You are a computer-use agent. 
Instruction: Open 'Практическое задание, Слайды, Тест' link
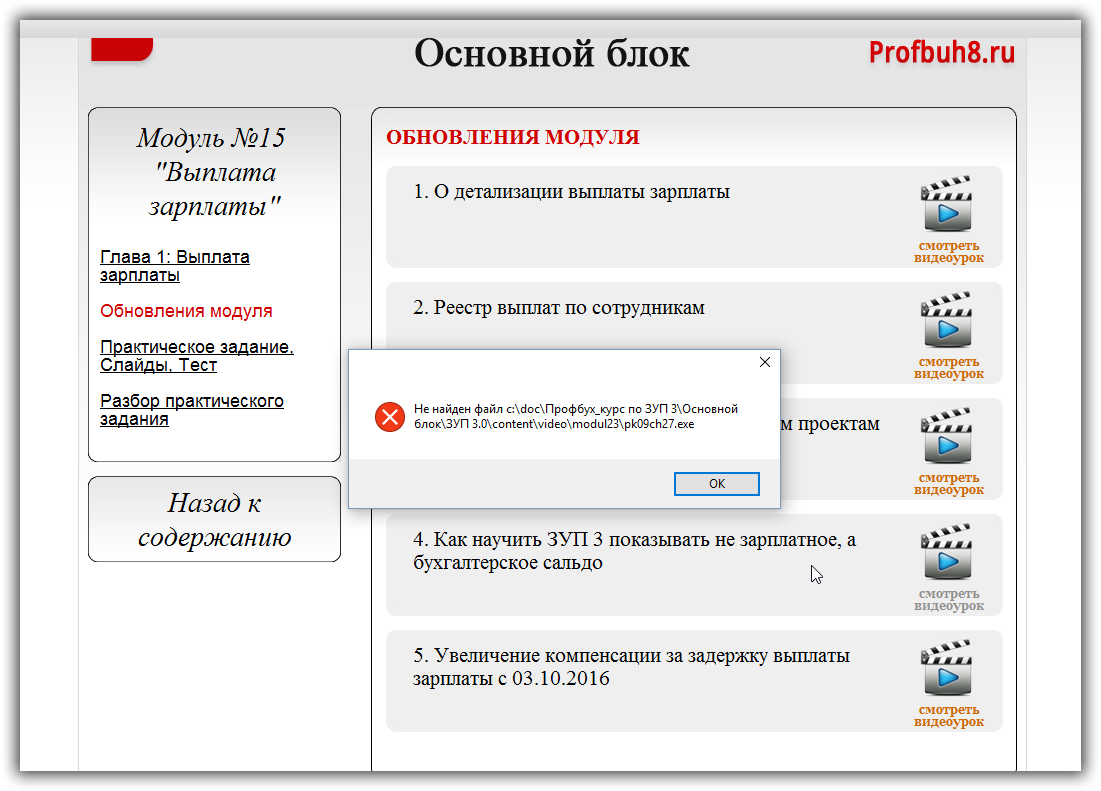196,356
